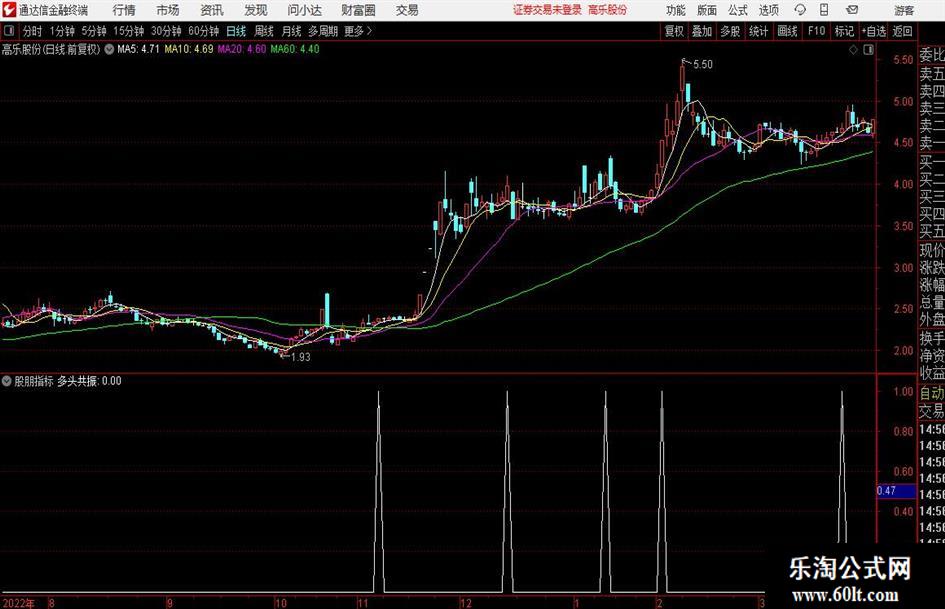Click the 证券交易未登录 login link
The width and height of the screenshot is (945, 609).
pyautogui.click(x=547, y=10)
